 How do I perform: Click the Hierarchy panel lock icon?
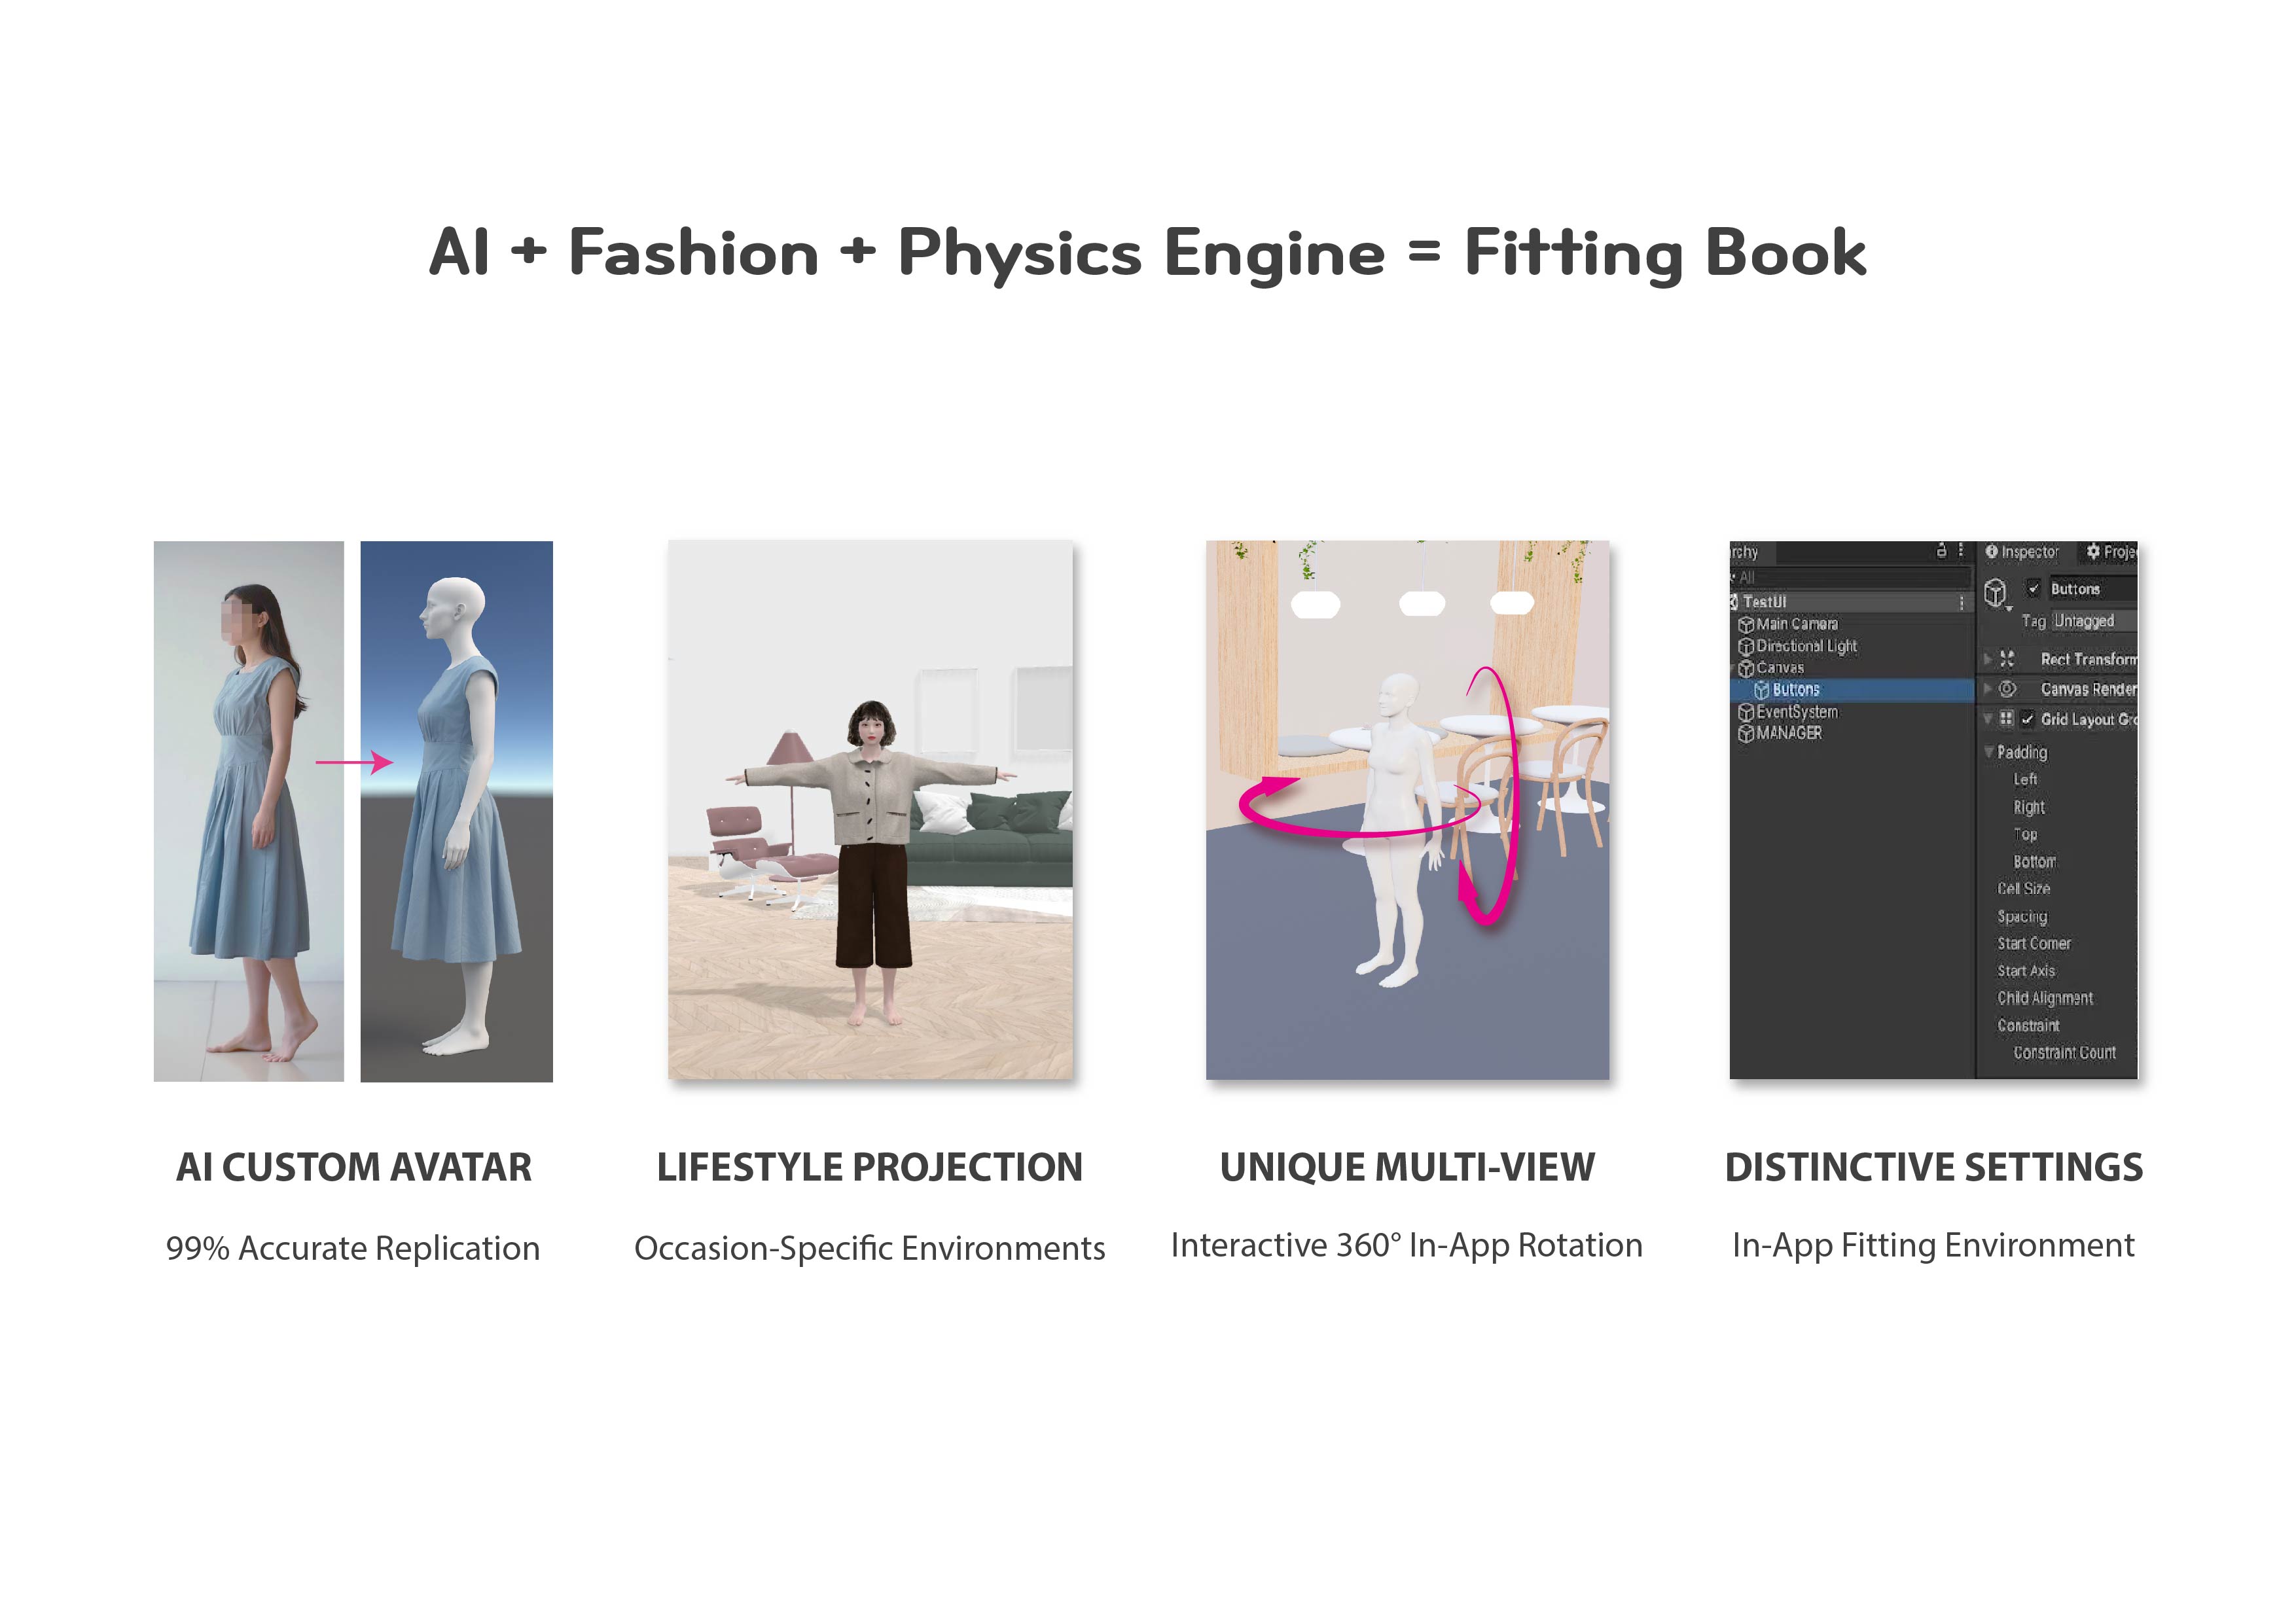[x=1942, y=551]
